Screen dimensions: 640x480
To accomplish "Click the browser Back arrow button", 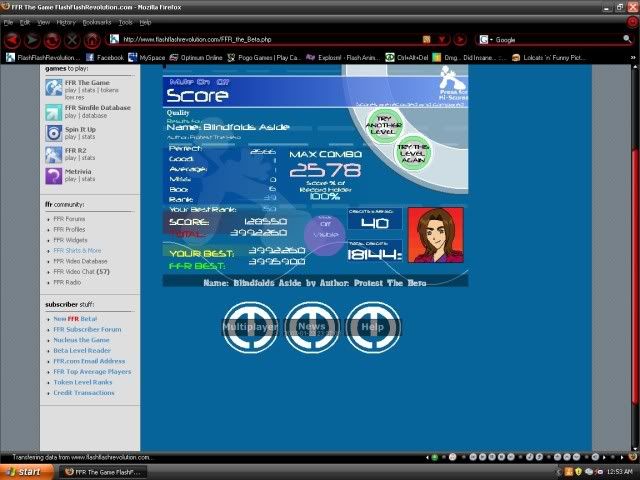I will click(11, 40).
